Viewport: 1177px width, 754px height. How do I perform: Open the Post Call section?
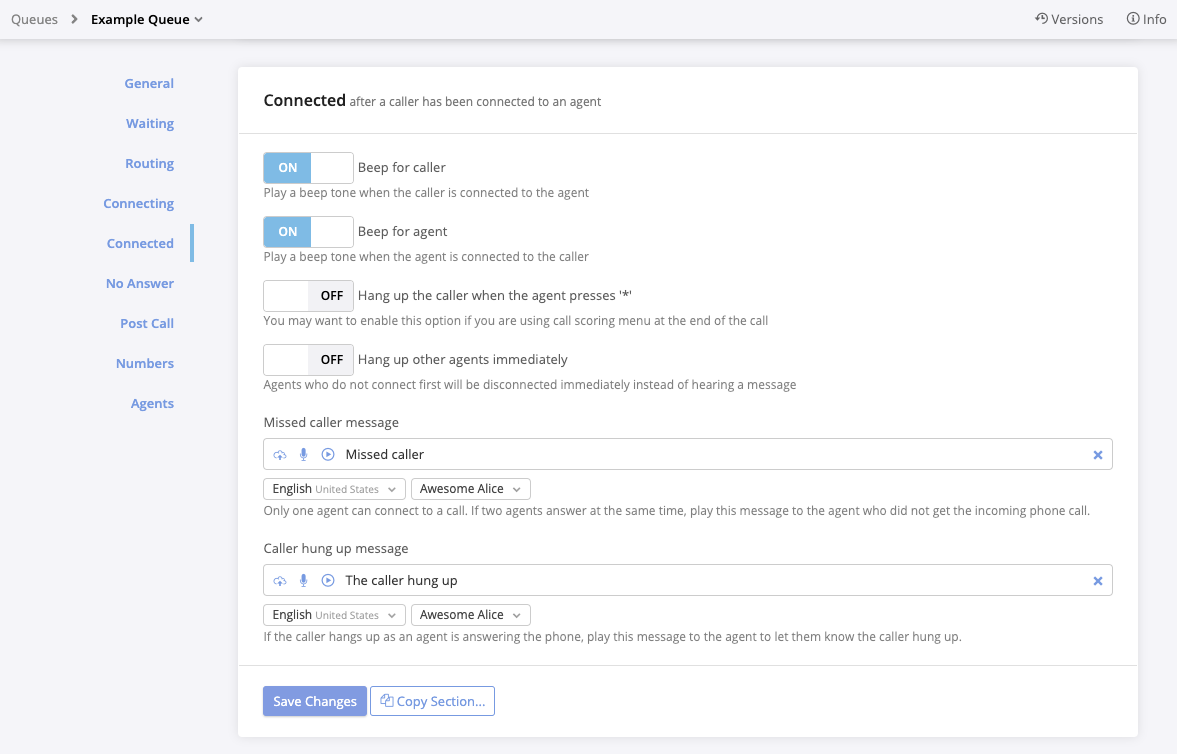point(147,324)
